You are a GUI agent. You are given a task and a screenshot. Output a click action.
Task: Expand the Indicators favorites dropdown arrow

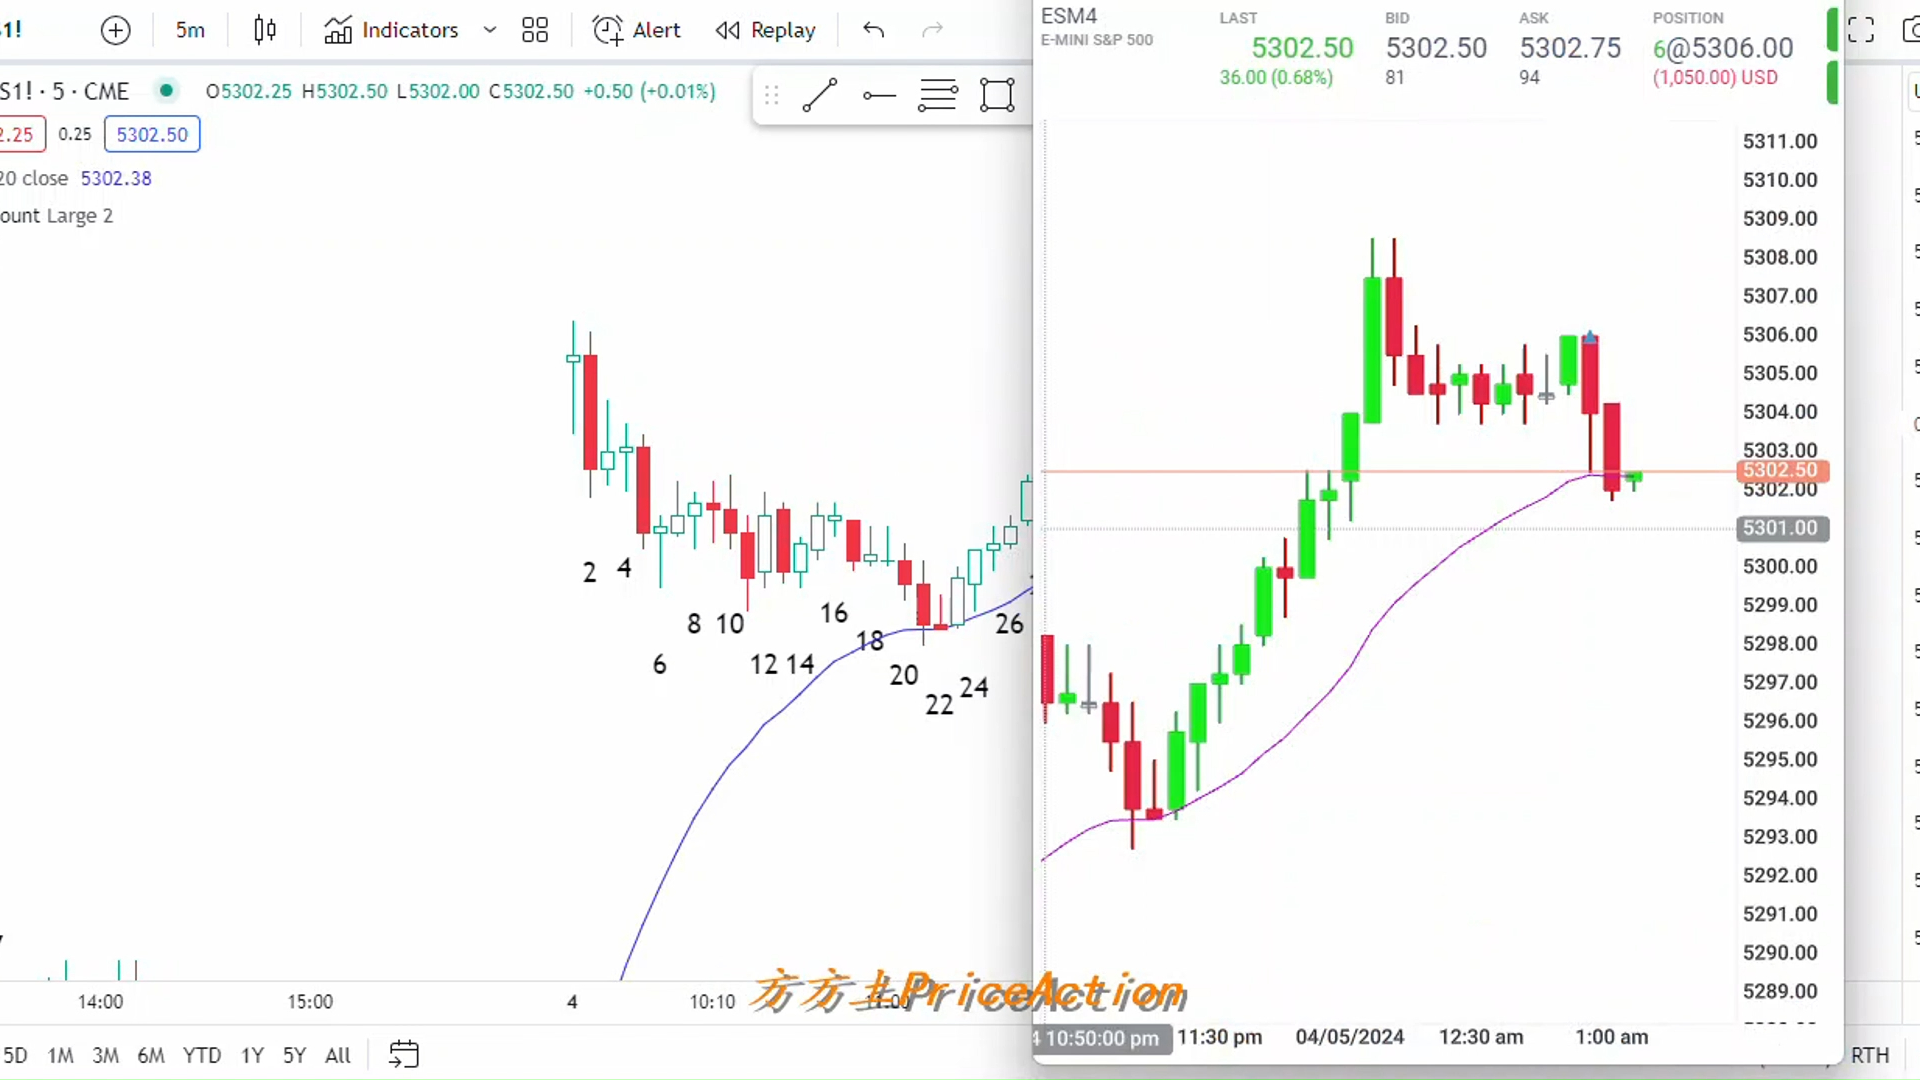click(490, 30)
